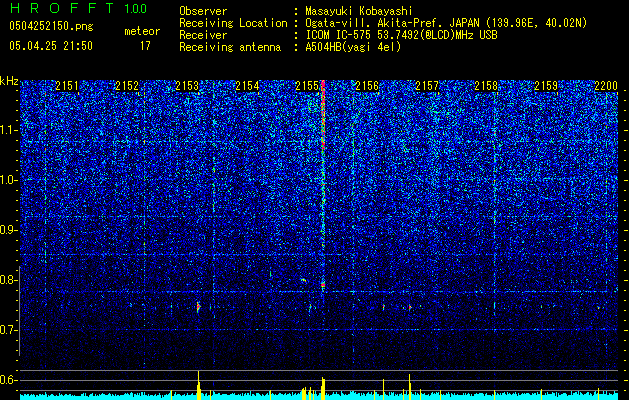This screenshot has width=629, height=400.
Task: Click the kHz axis unit label
Action: coord(10,81)
